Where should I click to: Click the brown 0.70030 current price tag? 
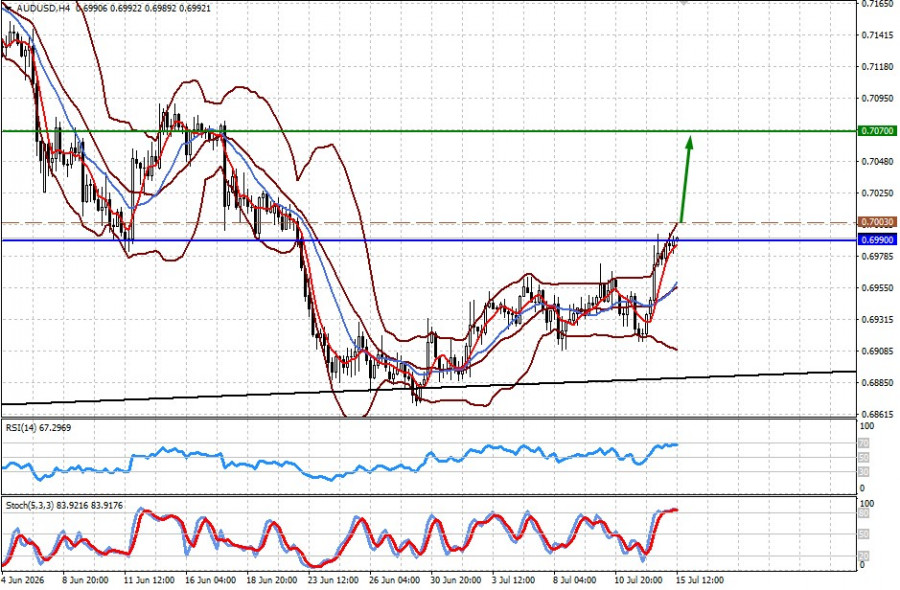click(877, 222)
